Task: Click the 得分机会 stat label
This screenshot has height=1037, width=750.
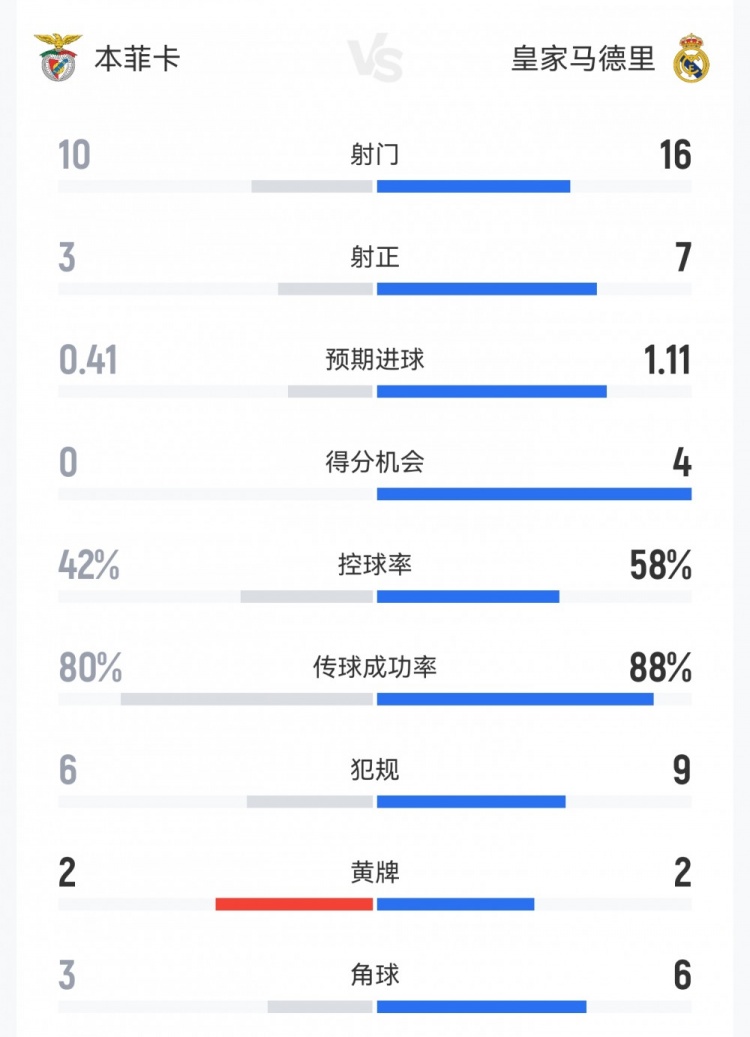Action: pyautogui.click(x=375, y=462)
